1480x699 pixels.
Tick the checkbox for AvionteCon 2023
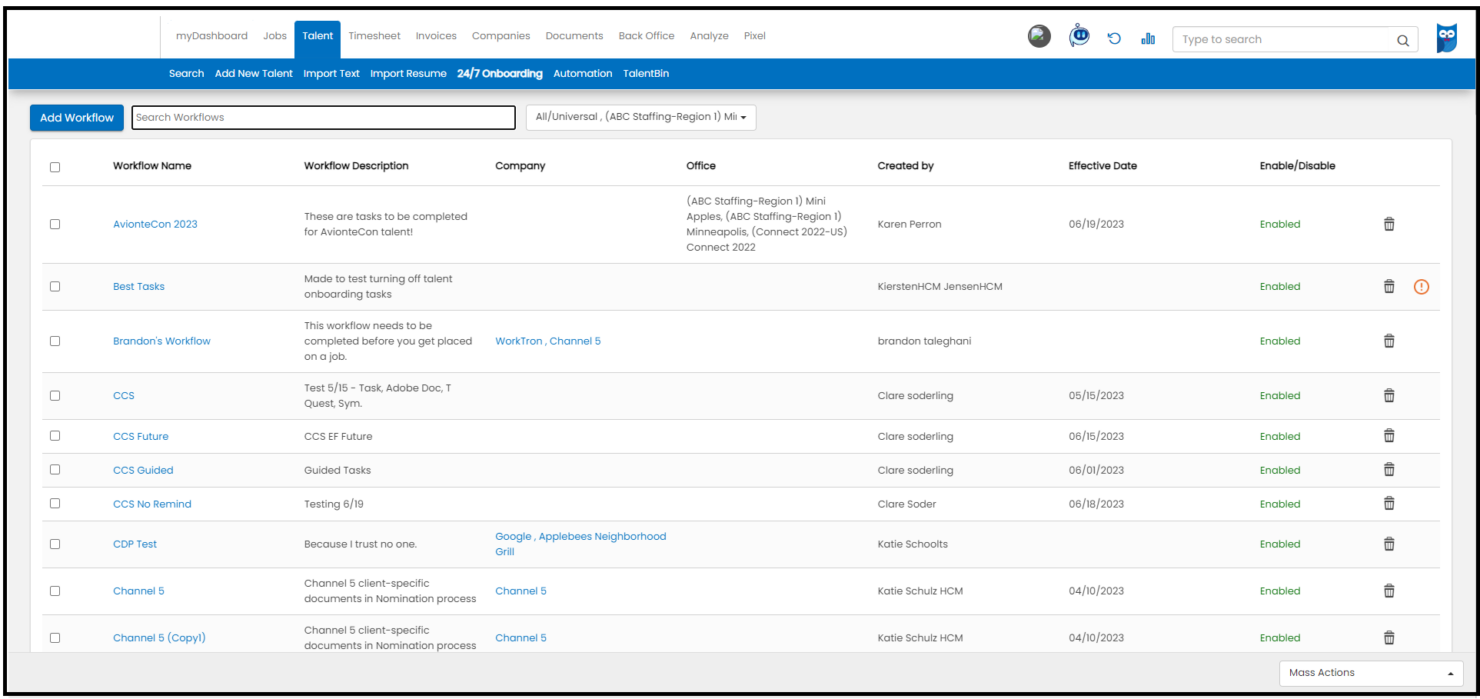[x=56, y=224]
